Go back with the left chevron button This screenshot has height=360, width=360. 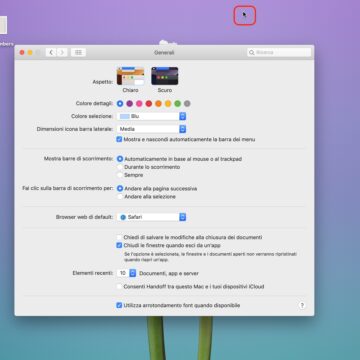[x=51, y=52]
